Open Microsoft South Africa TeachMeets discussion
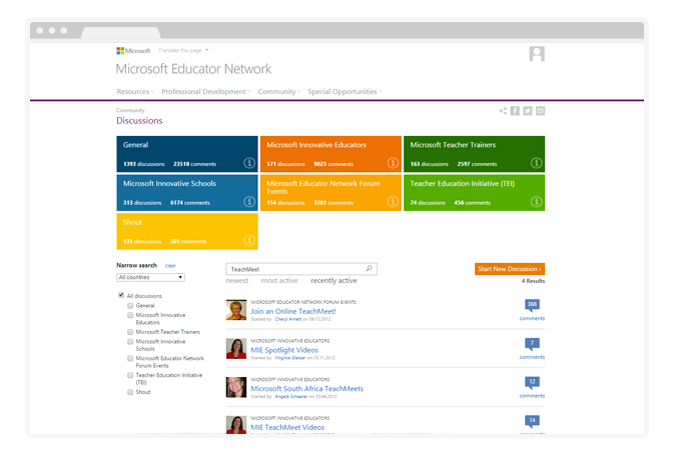 tap(307, 388)
